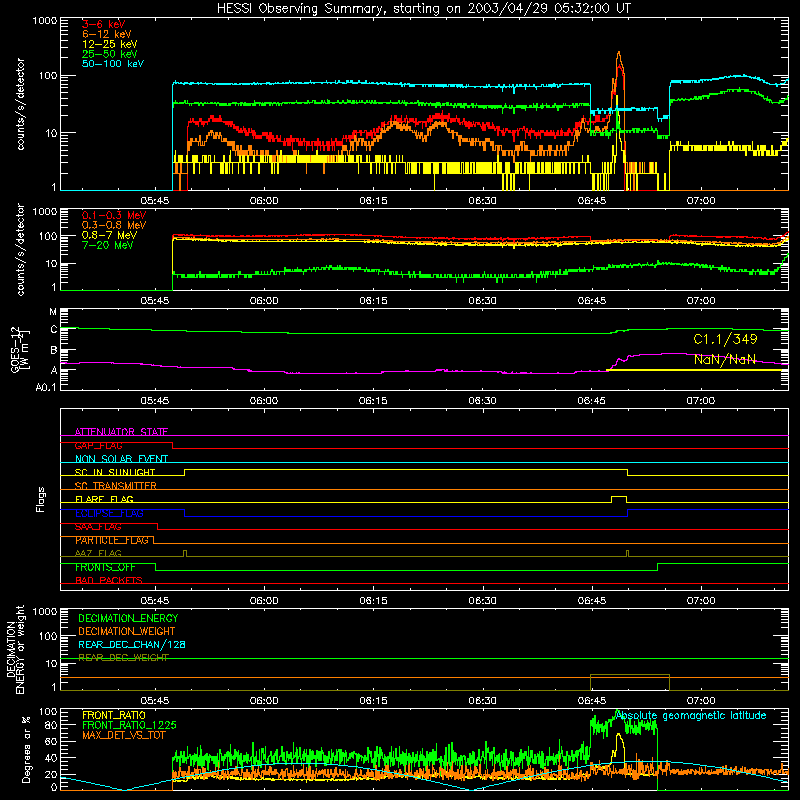This screenshot has width=800, height=800.
Task: Click the REAR_DEC_WEIGHT raised box near 06:45
Action: (630, 682)
